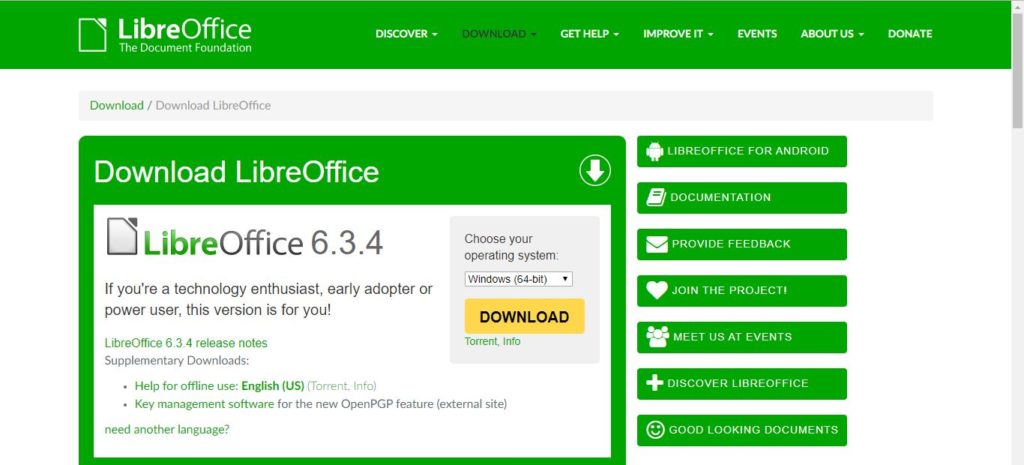Viewport: 1024px width, 465px height.
Task: Open the Documentation sidebar button
Action: tap(742, 197)
